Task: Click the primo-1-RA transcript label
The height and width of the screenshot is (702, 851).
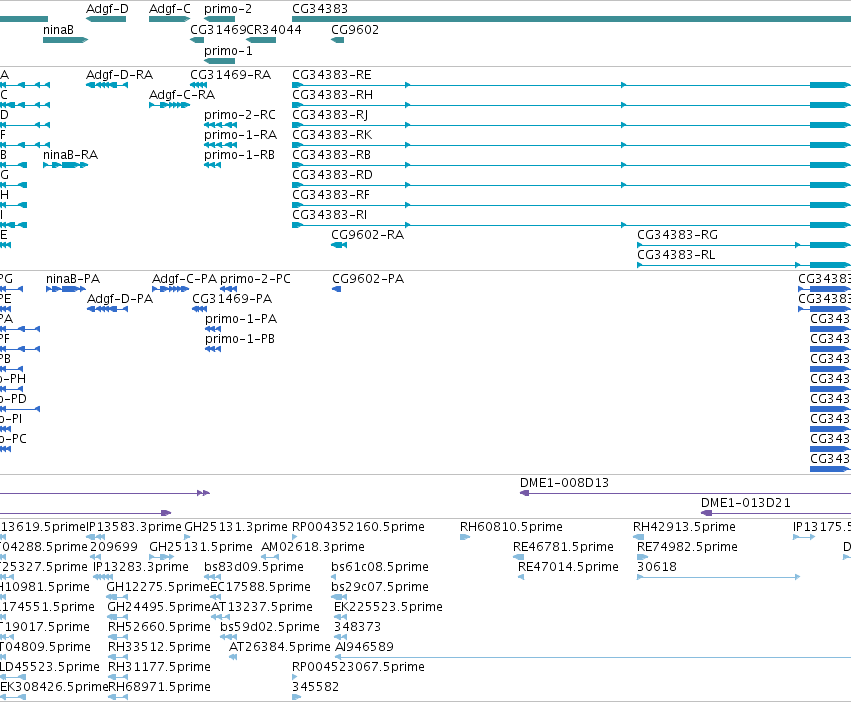Action: click(x=240, y=135)
